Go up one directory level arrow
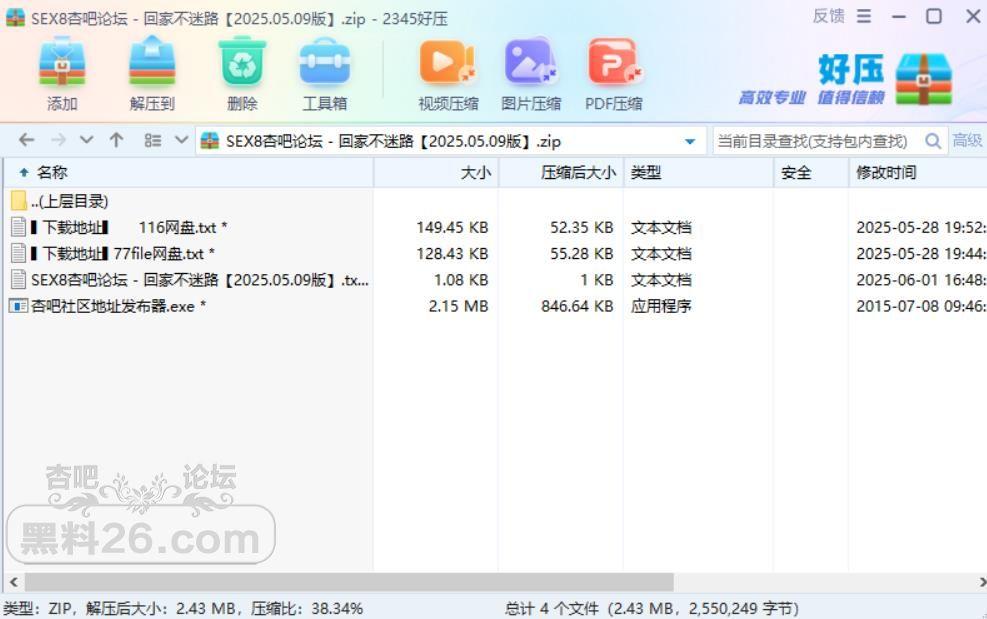This screenshot has height=619, width=987. [x=116, y=140]
